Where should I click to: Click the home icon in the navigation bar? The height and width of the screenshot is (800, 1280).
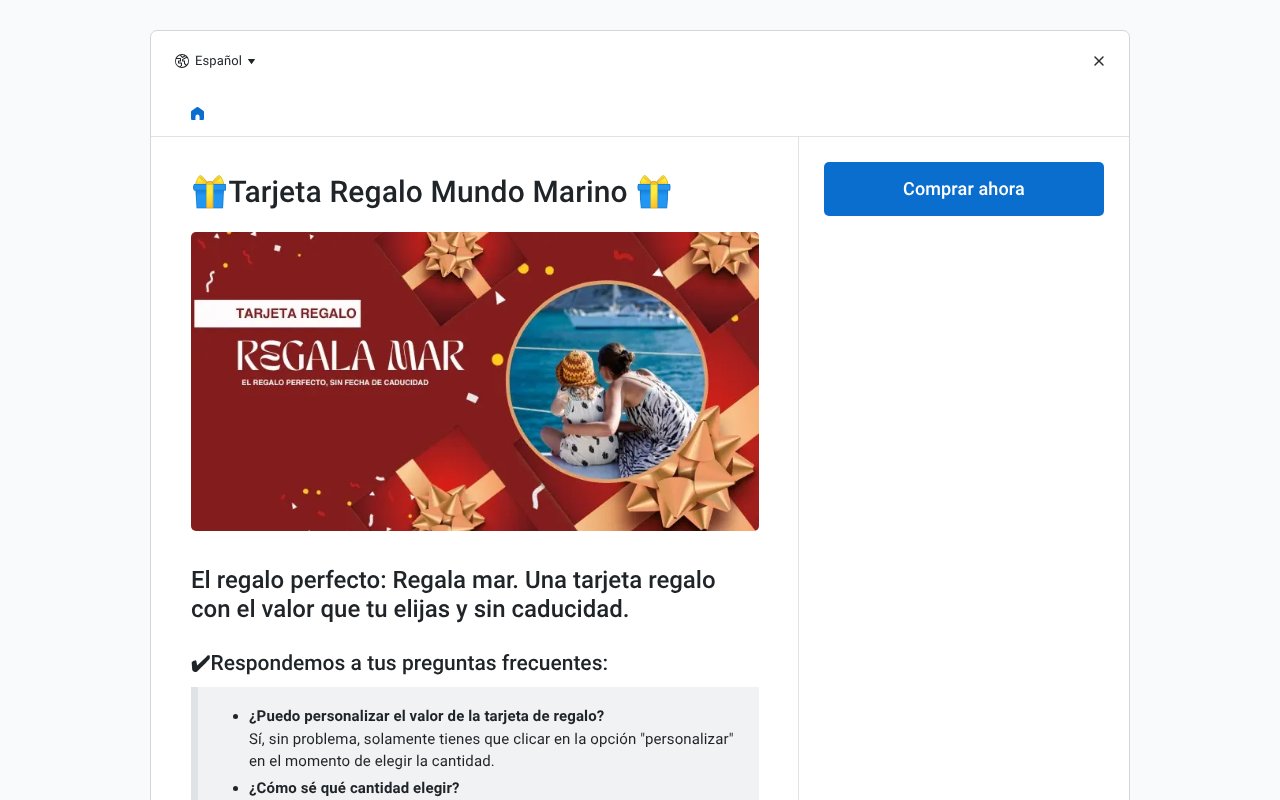[197, 114]
